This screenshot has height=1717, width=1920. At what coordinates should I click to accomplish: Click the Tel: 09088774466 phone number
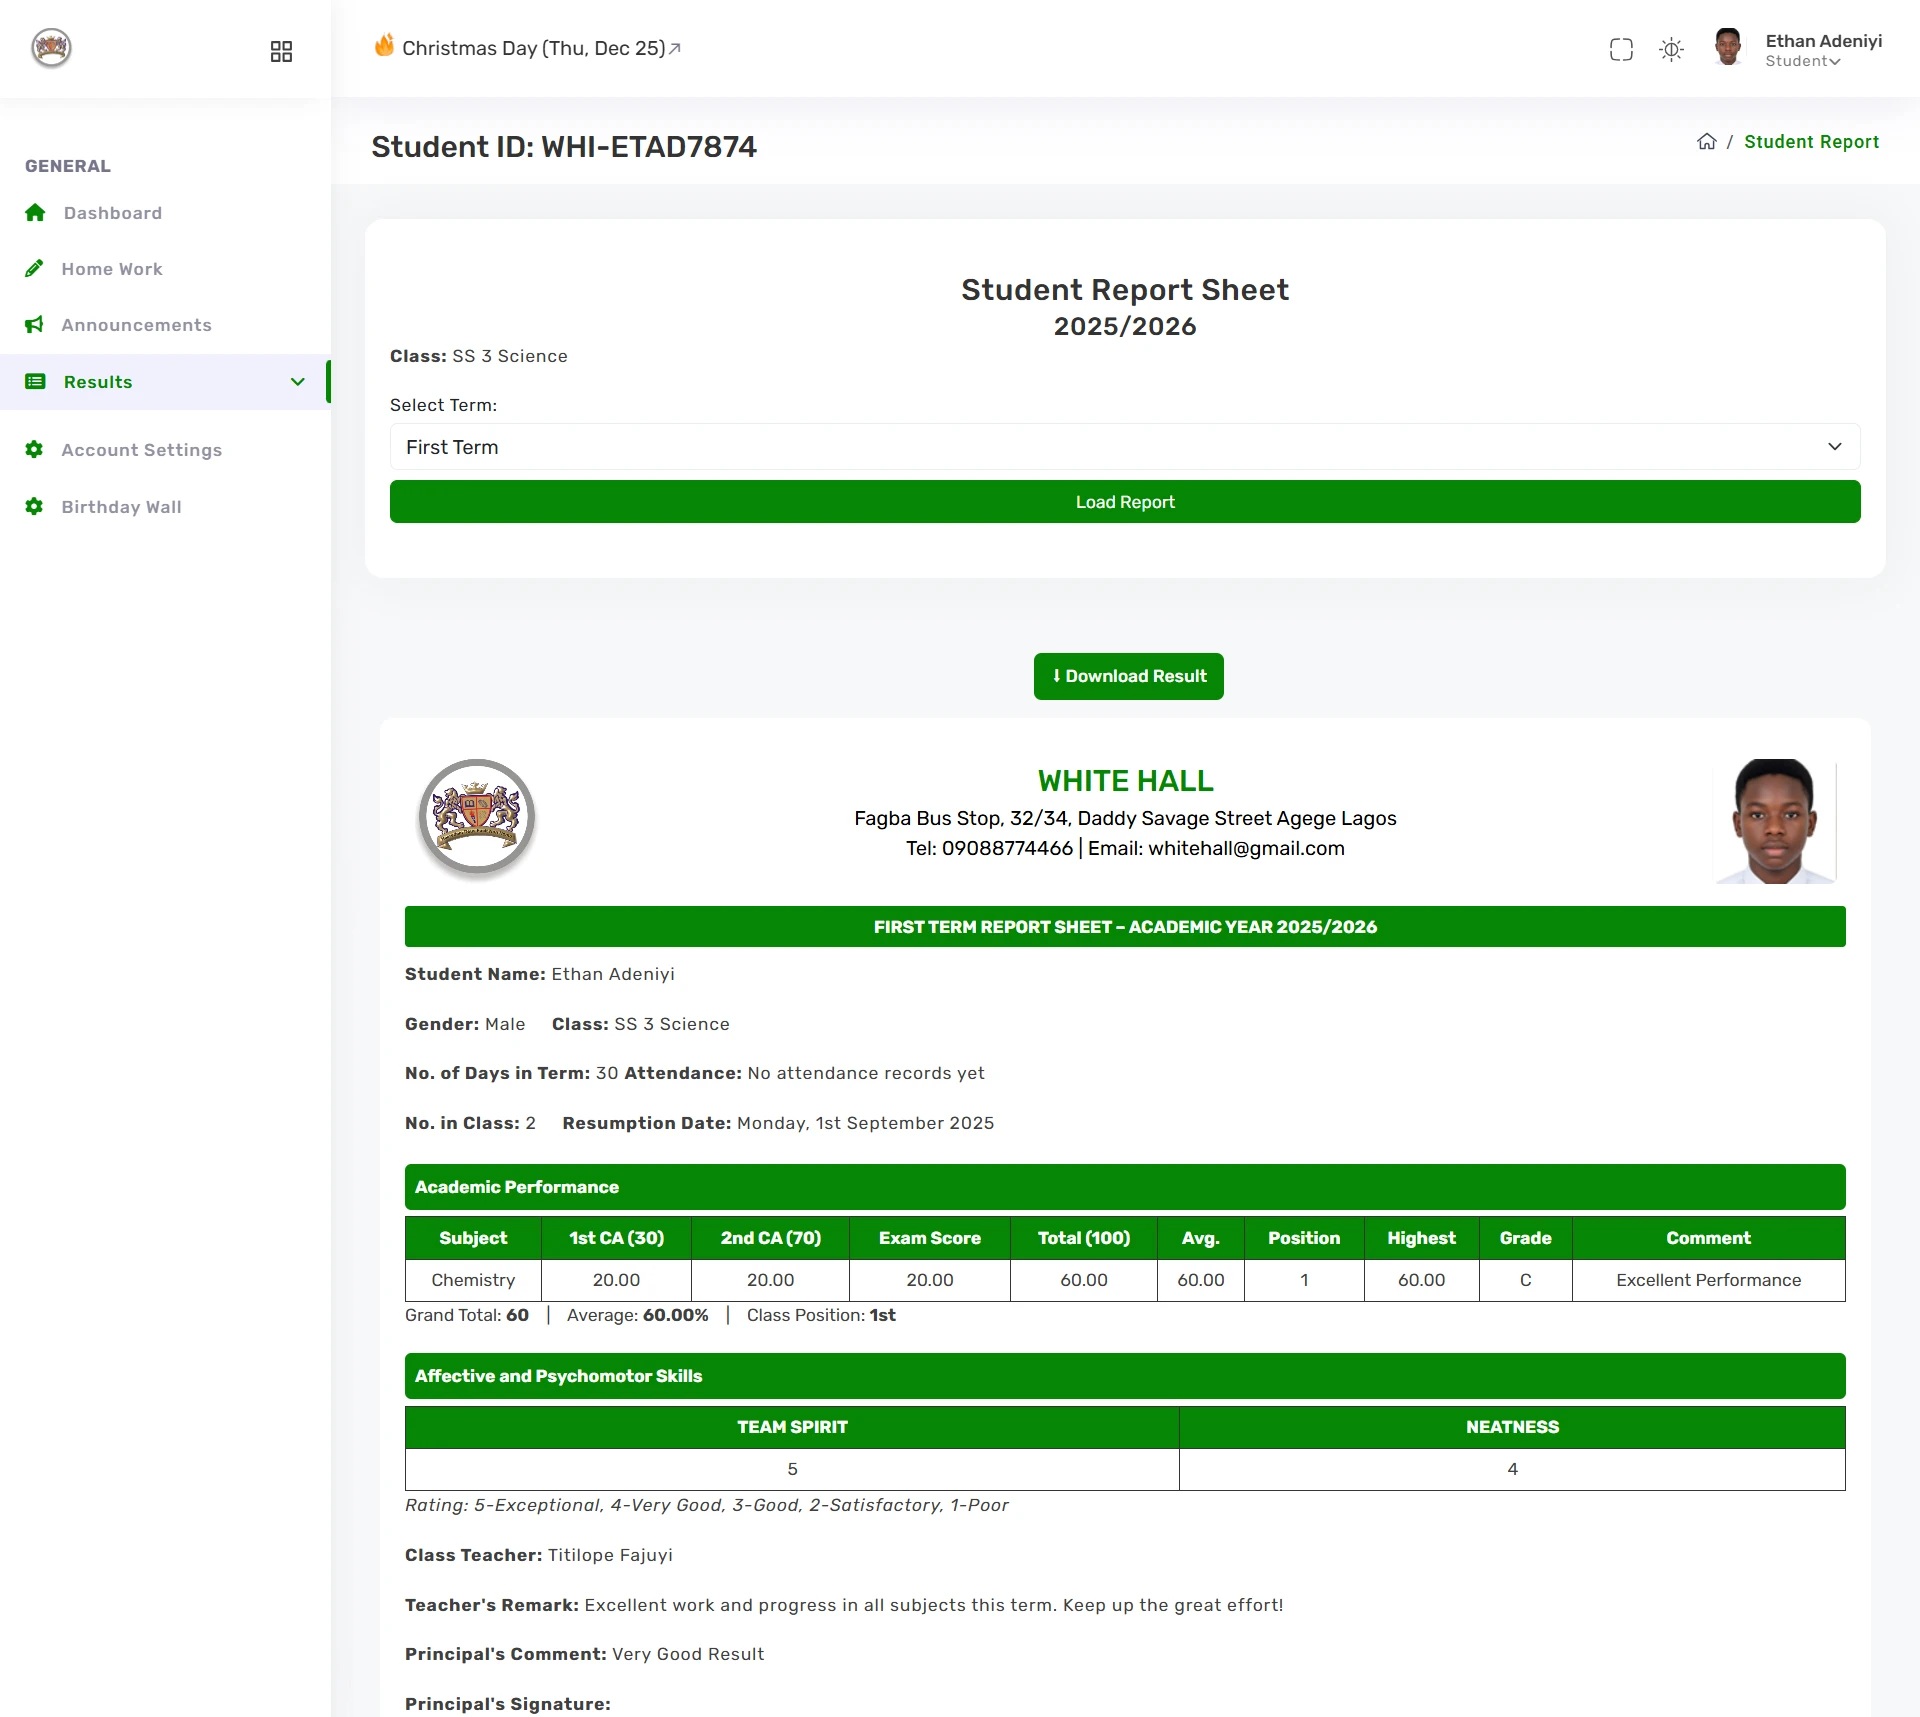pos(989,848)
